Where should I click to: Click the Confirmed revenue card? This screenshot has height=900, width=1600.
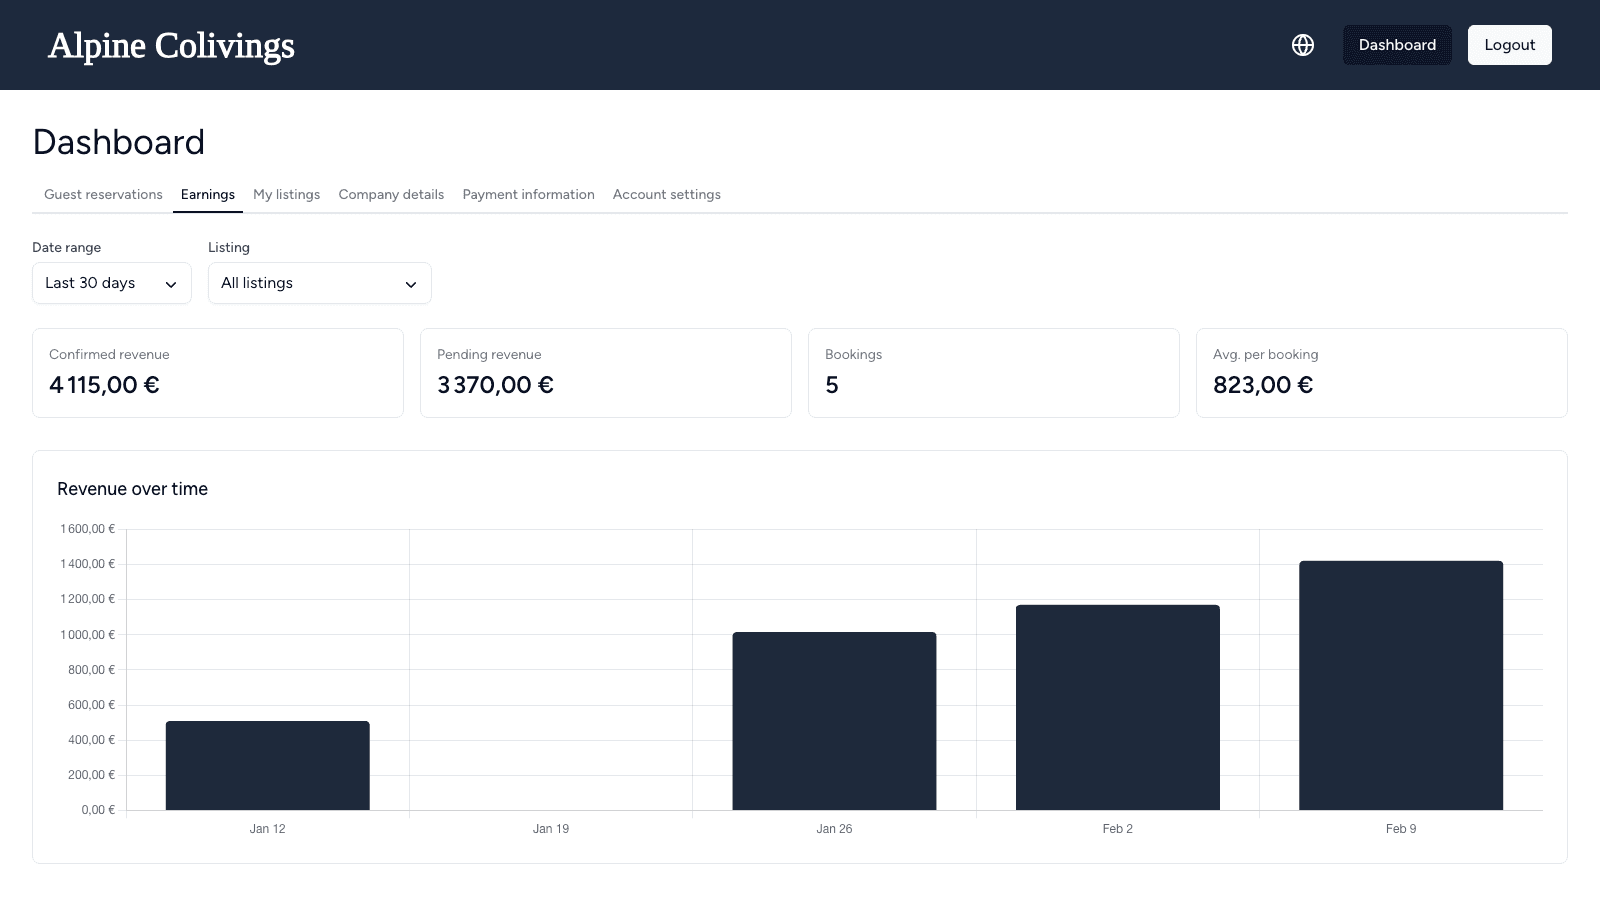[x=218, y=372]
